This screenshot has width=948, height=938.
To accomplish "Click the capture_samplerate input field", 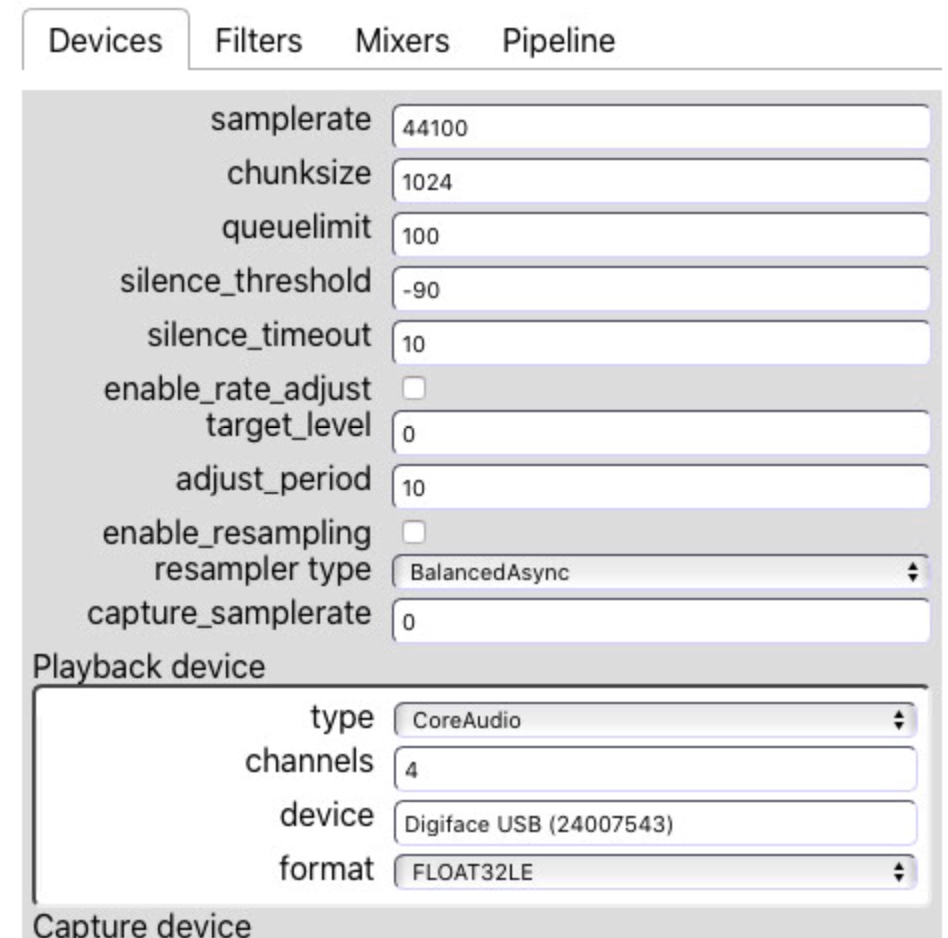I will 661,621.
